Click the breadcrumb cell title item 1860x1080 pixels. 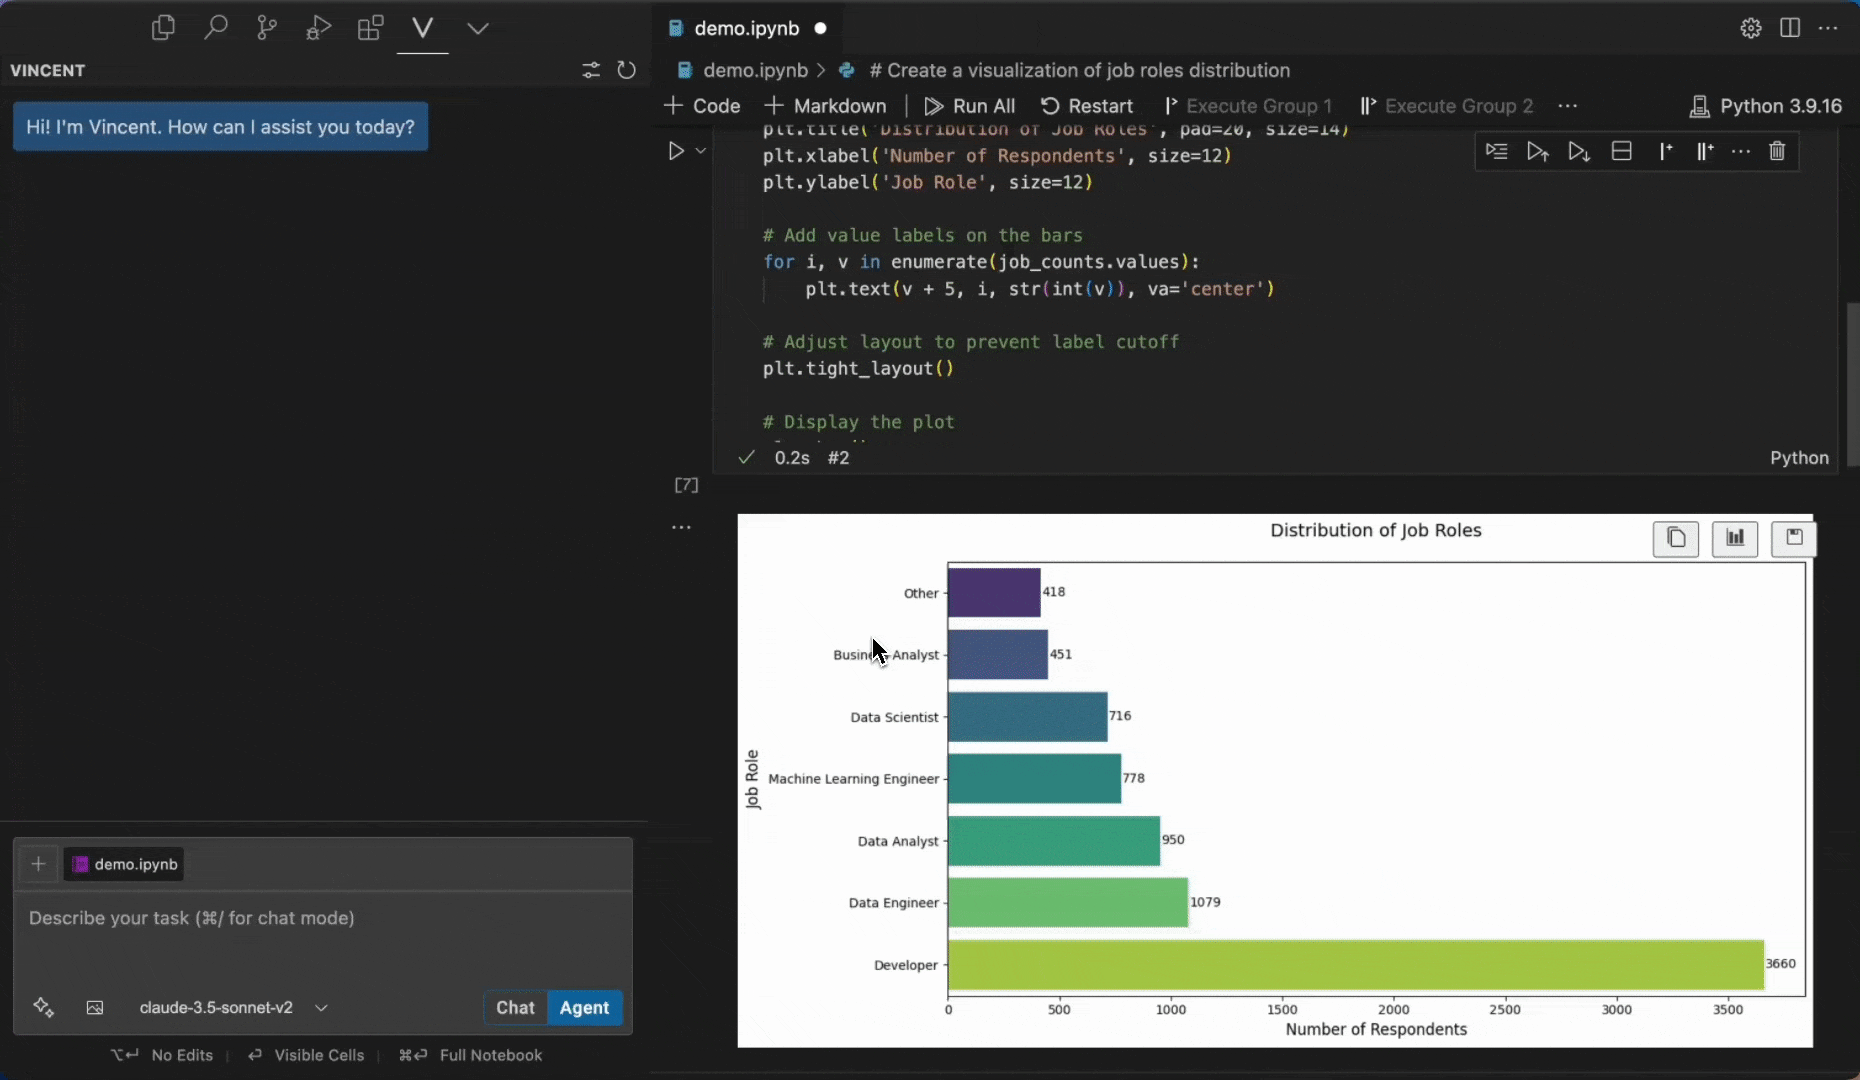pos(1079,70)
